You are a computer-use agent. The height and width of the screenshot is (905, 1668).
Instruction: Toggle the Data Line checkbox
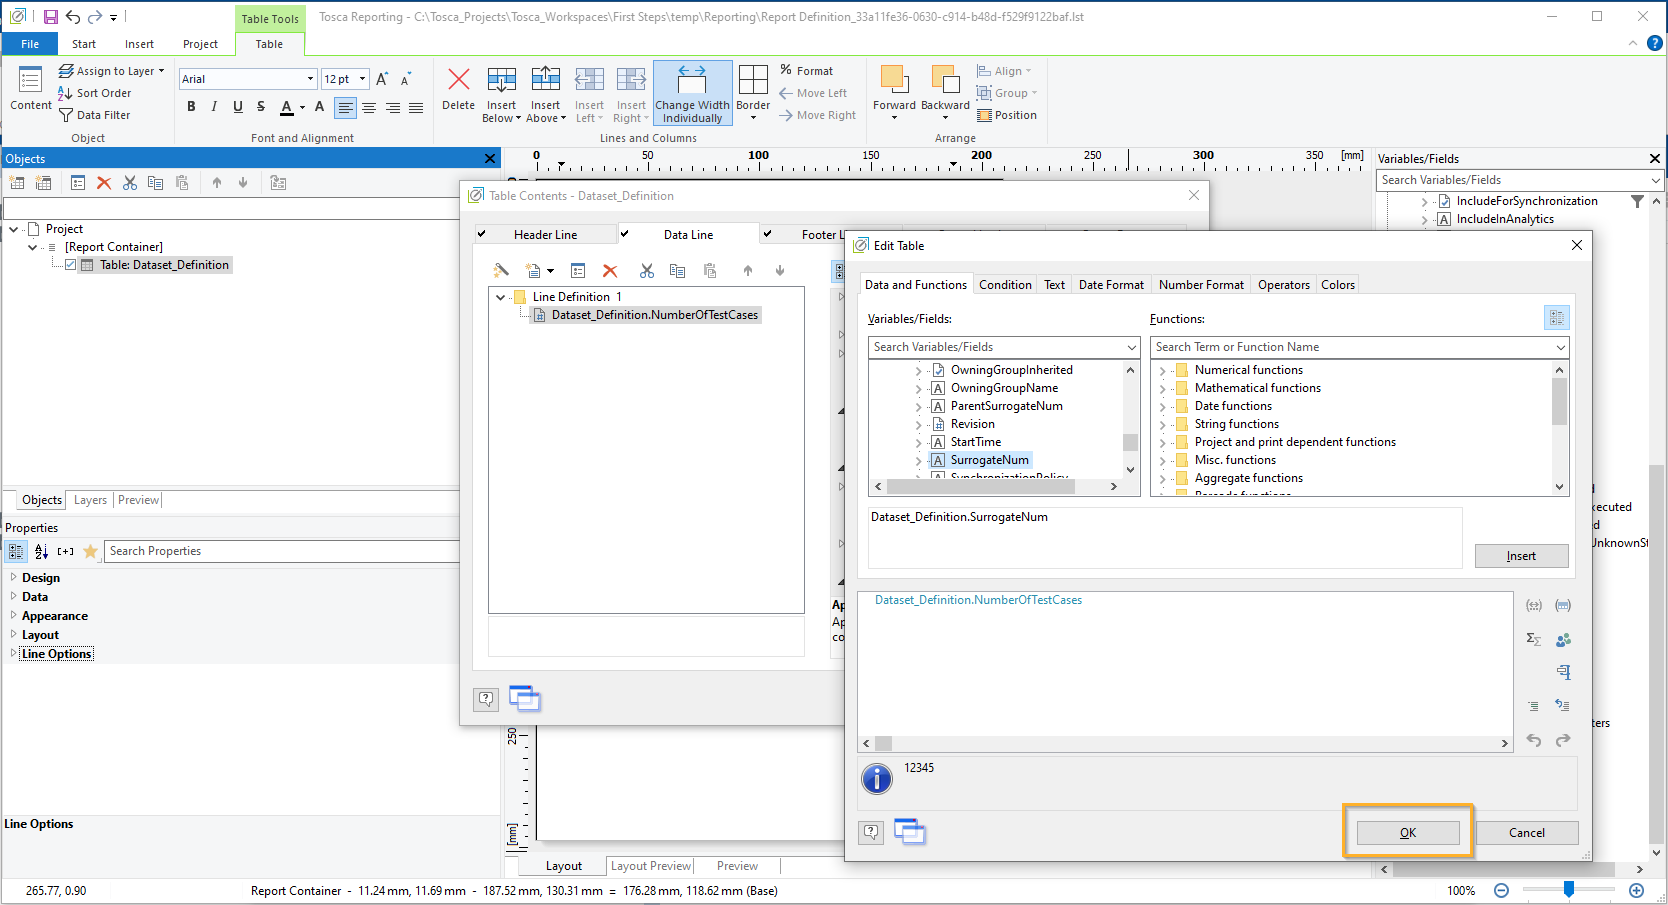625,234
